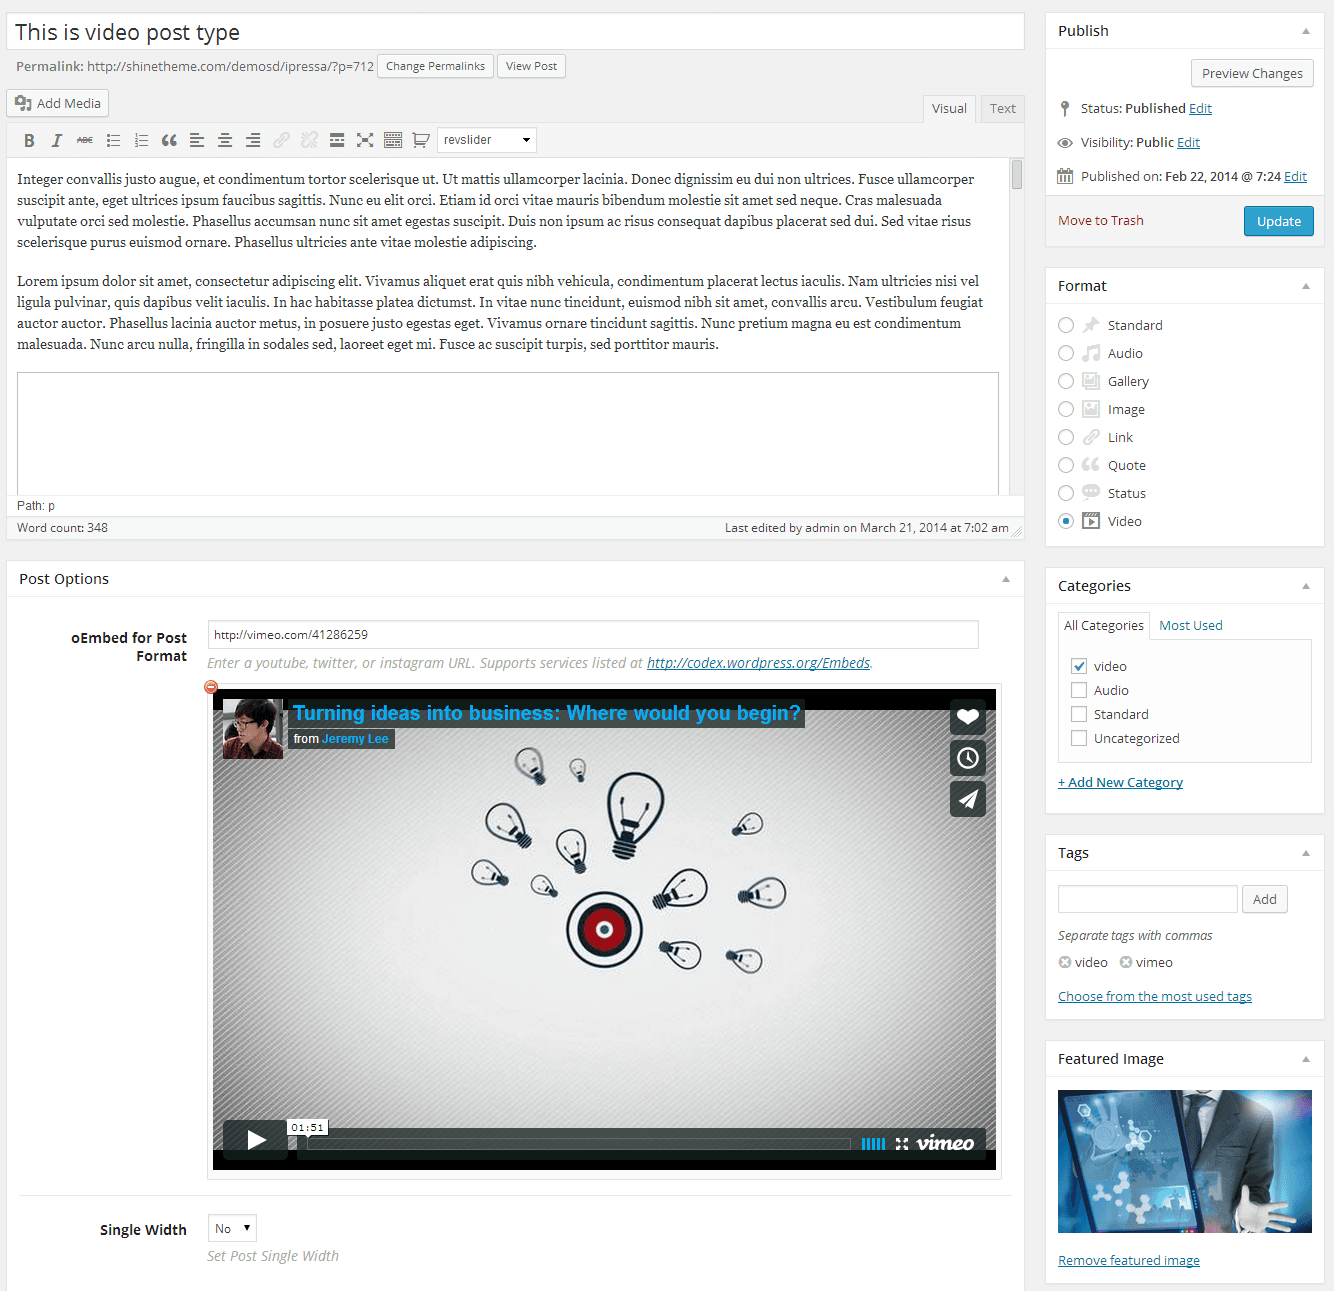Select the Gallery post format
Viewport: 1334px width, 1291px height.
coord(1066,381)
